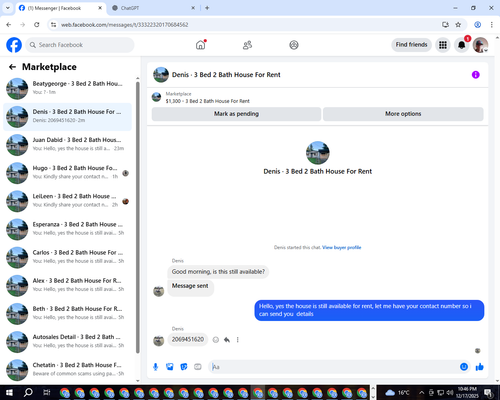Go back in browser history

[9, 25]
